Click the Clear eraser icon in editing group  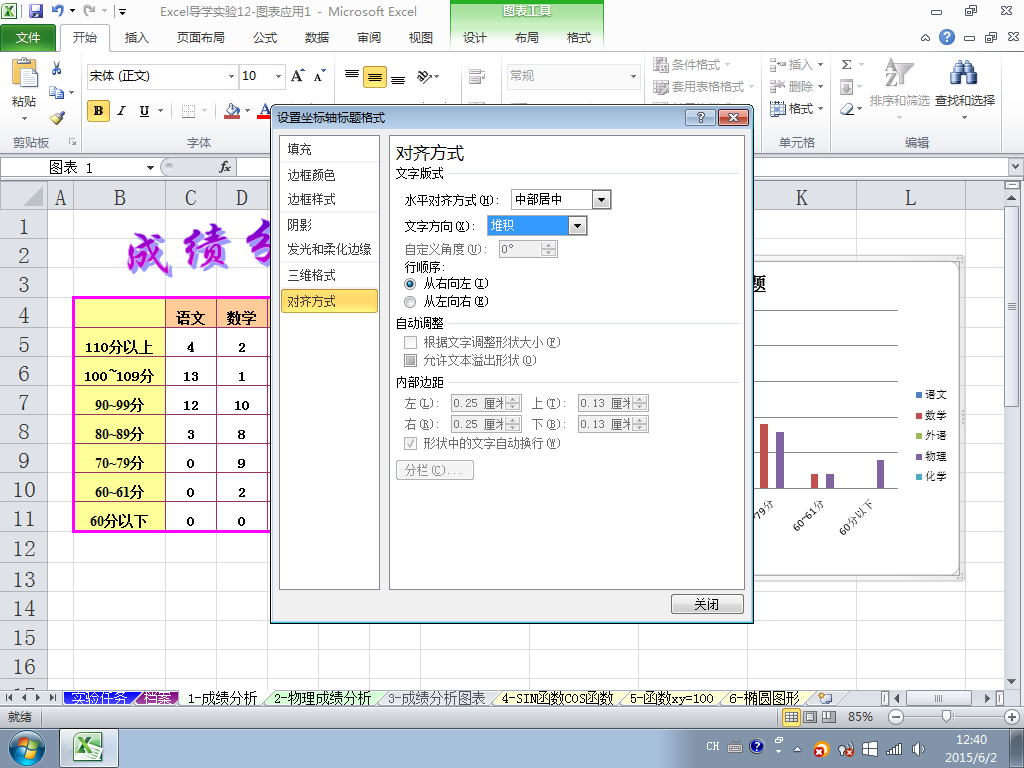point(847,109)
